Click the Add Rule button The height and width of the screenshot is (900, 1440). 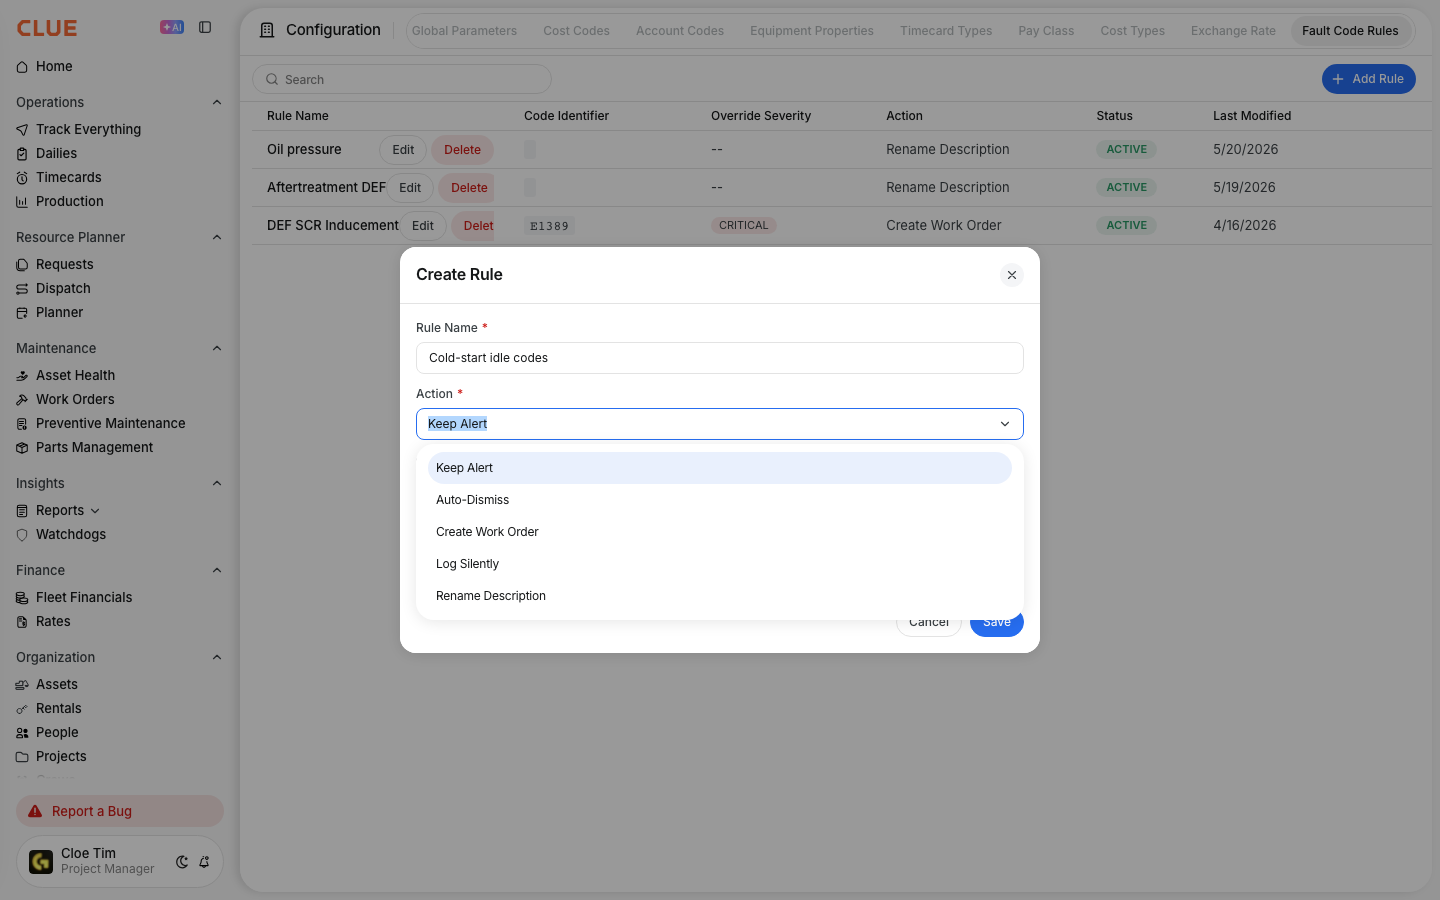pyautogui.click(x=1368, y=79)
